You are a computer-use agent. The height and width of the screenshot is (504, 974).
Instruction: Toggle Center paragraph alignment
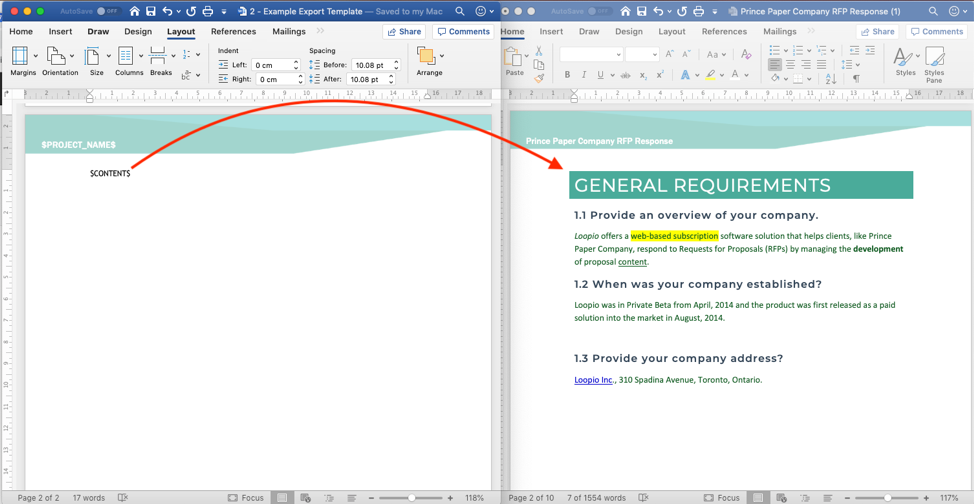tap(791, 64)
